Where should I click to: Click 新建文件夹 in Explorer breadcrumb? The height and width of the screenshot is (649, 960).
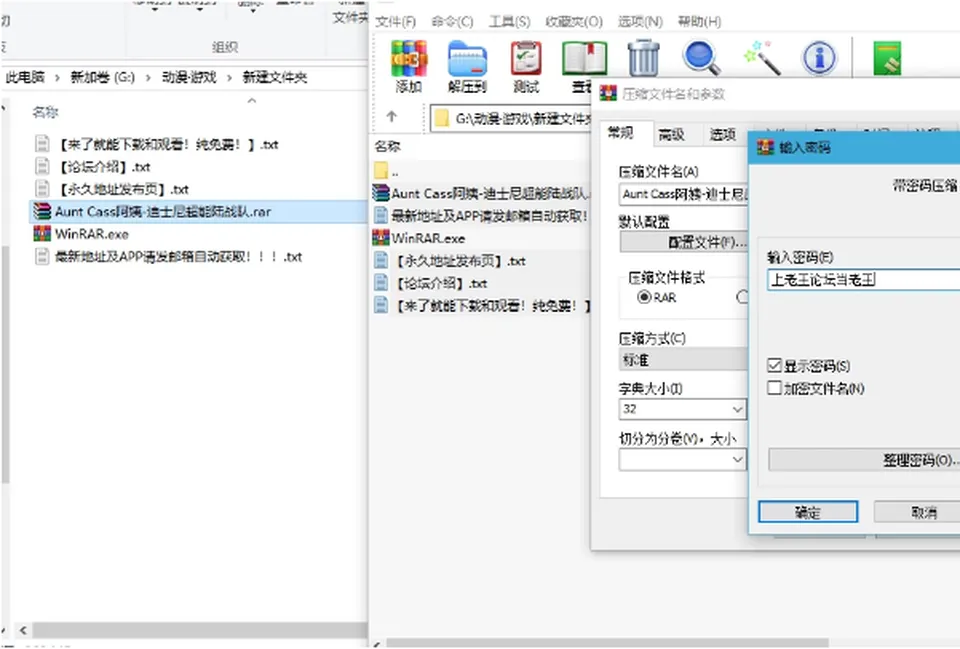[x=275, y=77]
